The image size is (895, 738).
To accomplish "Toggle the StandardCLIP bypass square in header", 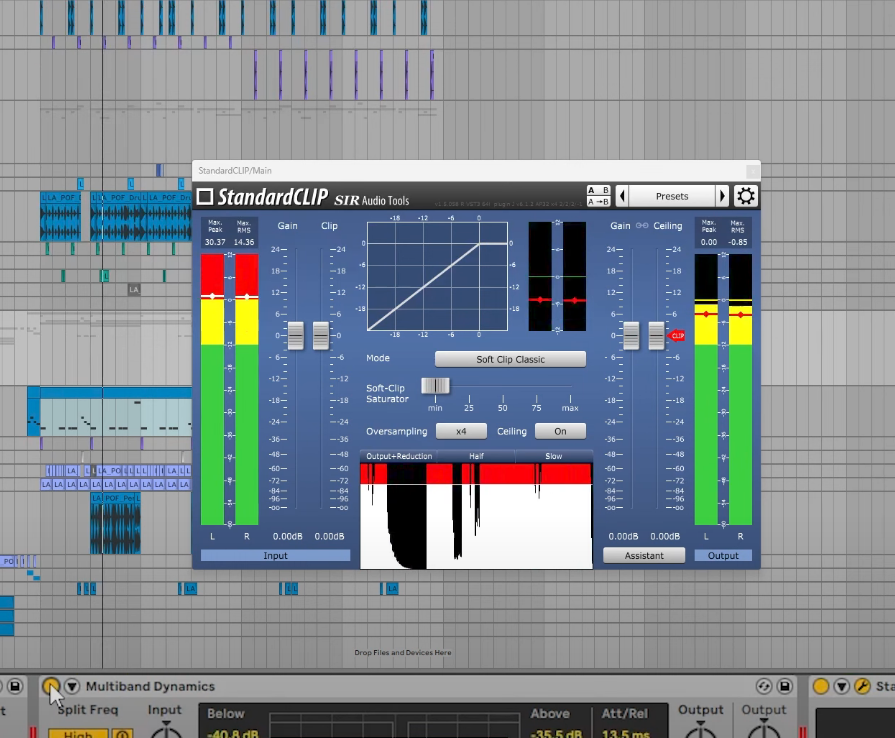I will click(205, 196).
